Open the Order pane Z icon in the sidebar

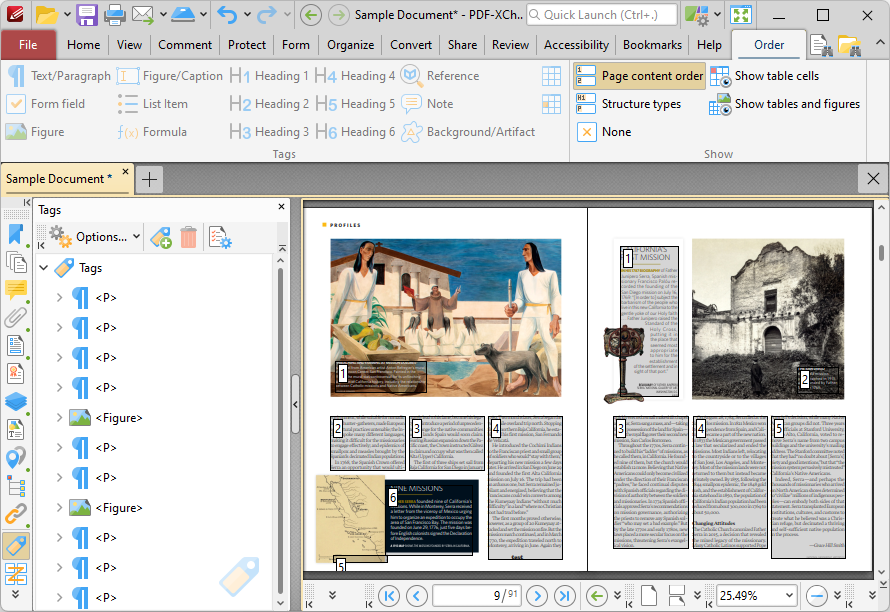click(x=15, y=573)
